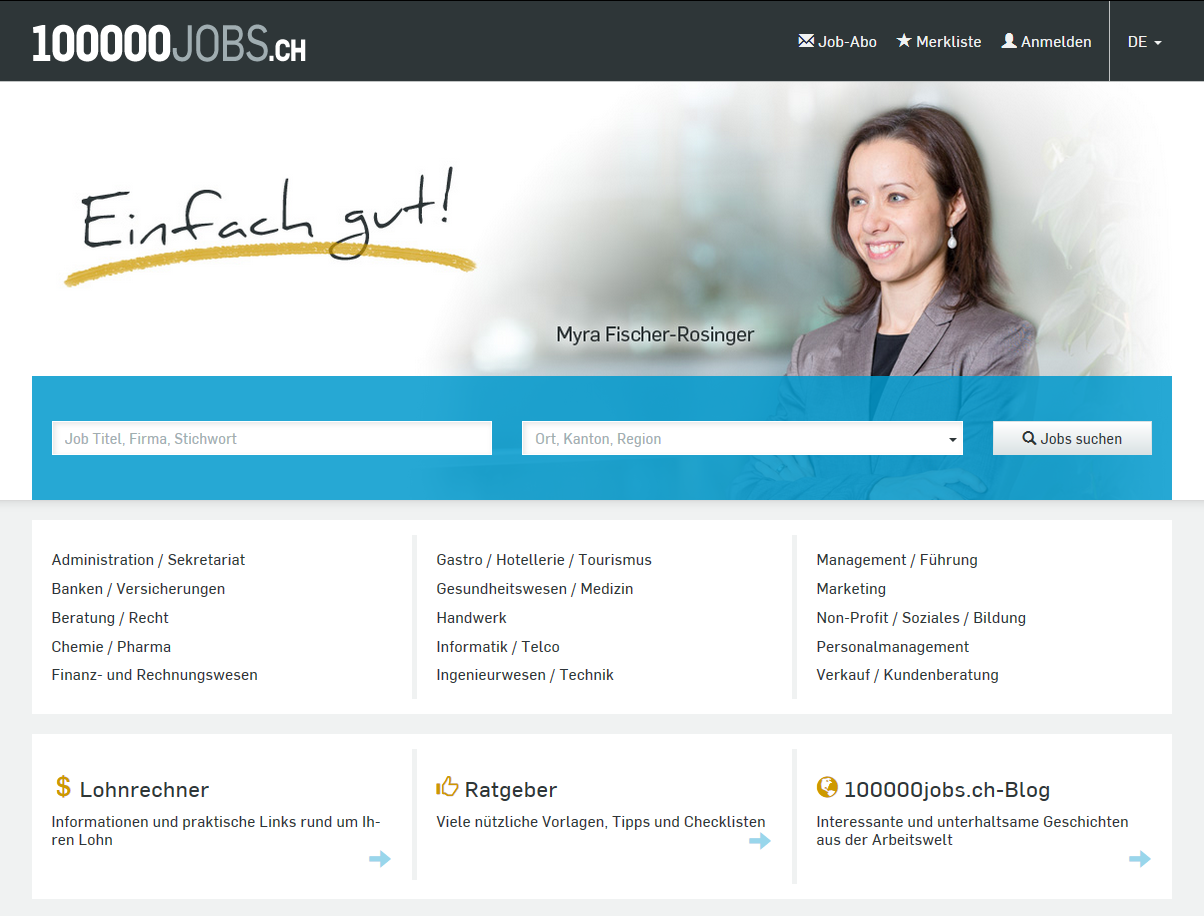Click the arrow icon in Ratgeber box

[x=760, y=841]
